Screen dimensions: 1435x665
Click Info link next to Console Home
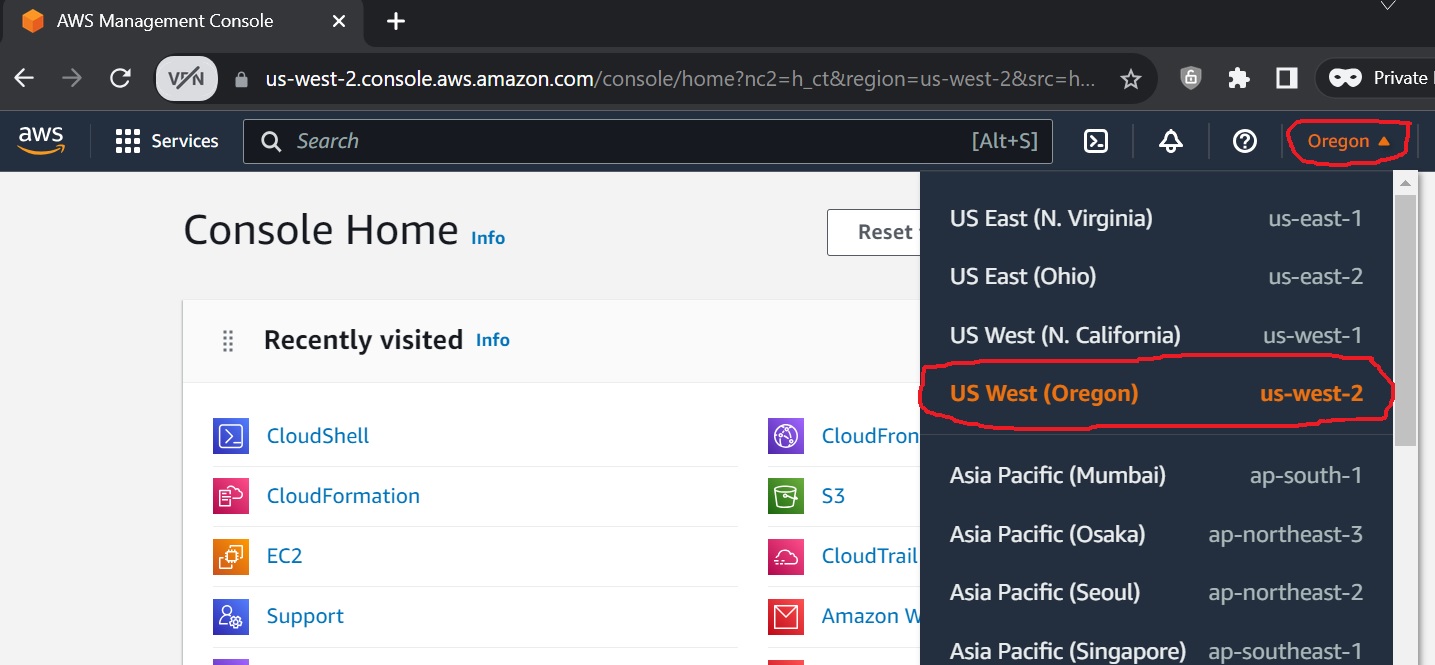(488, 238)
